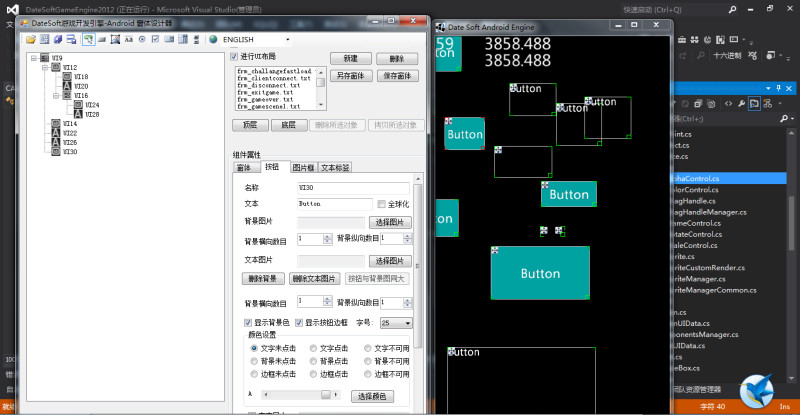The height and width of the screenshot is (415, 800).
Task: Toggle the 进行UI布局 checkbox
Action: click(x=235, y=57)
